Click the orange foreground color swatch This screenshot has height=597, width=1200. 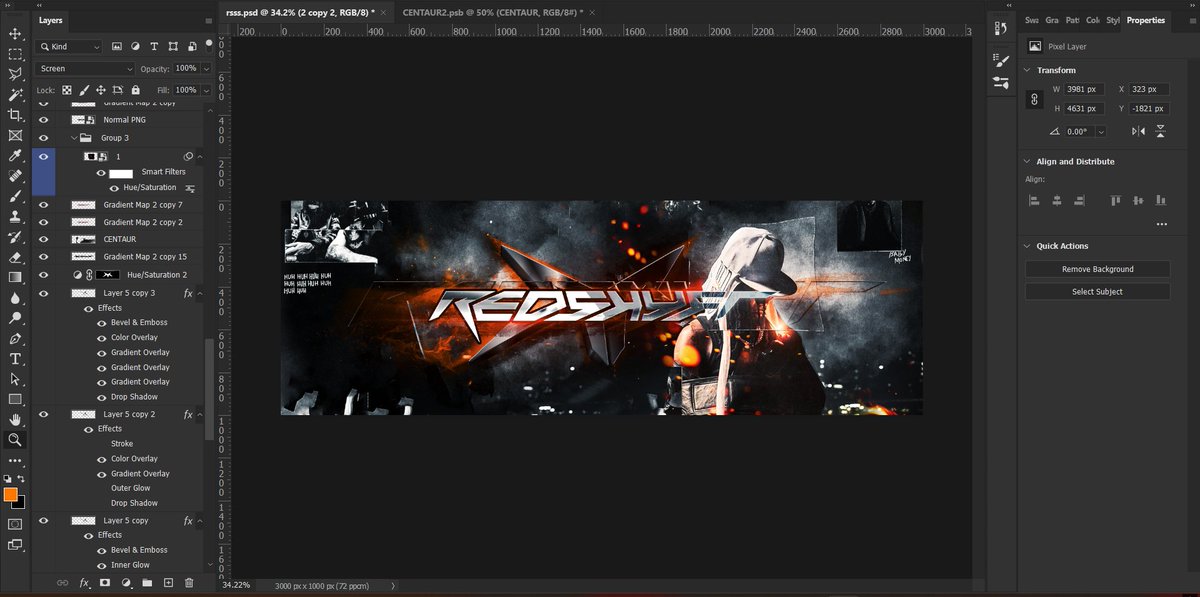tap(10, 494)
